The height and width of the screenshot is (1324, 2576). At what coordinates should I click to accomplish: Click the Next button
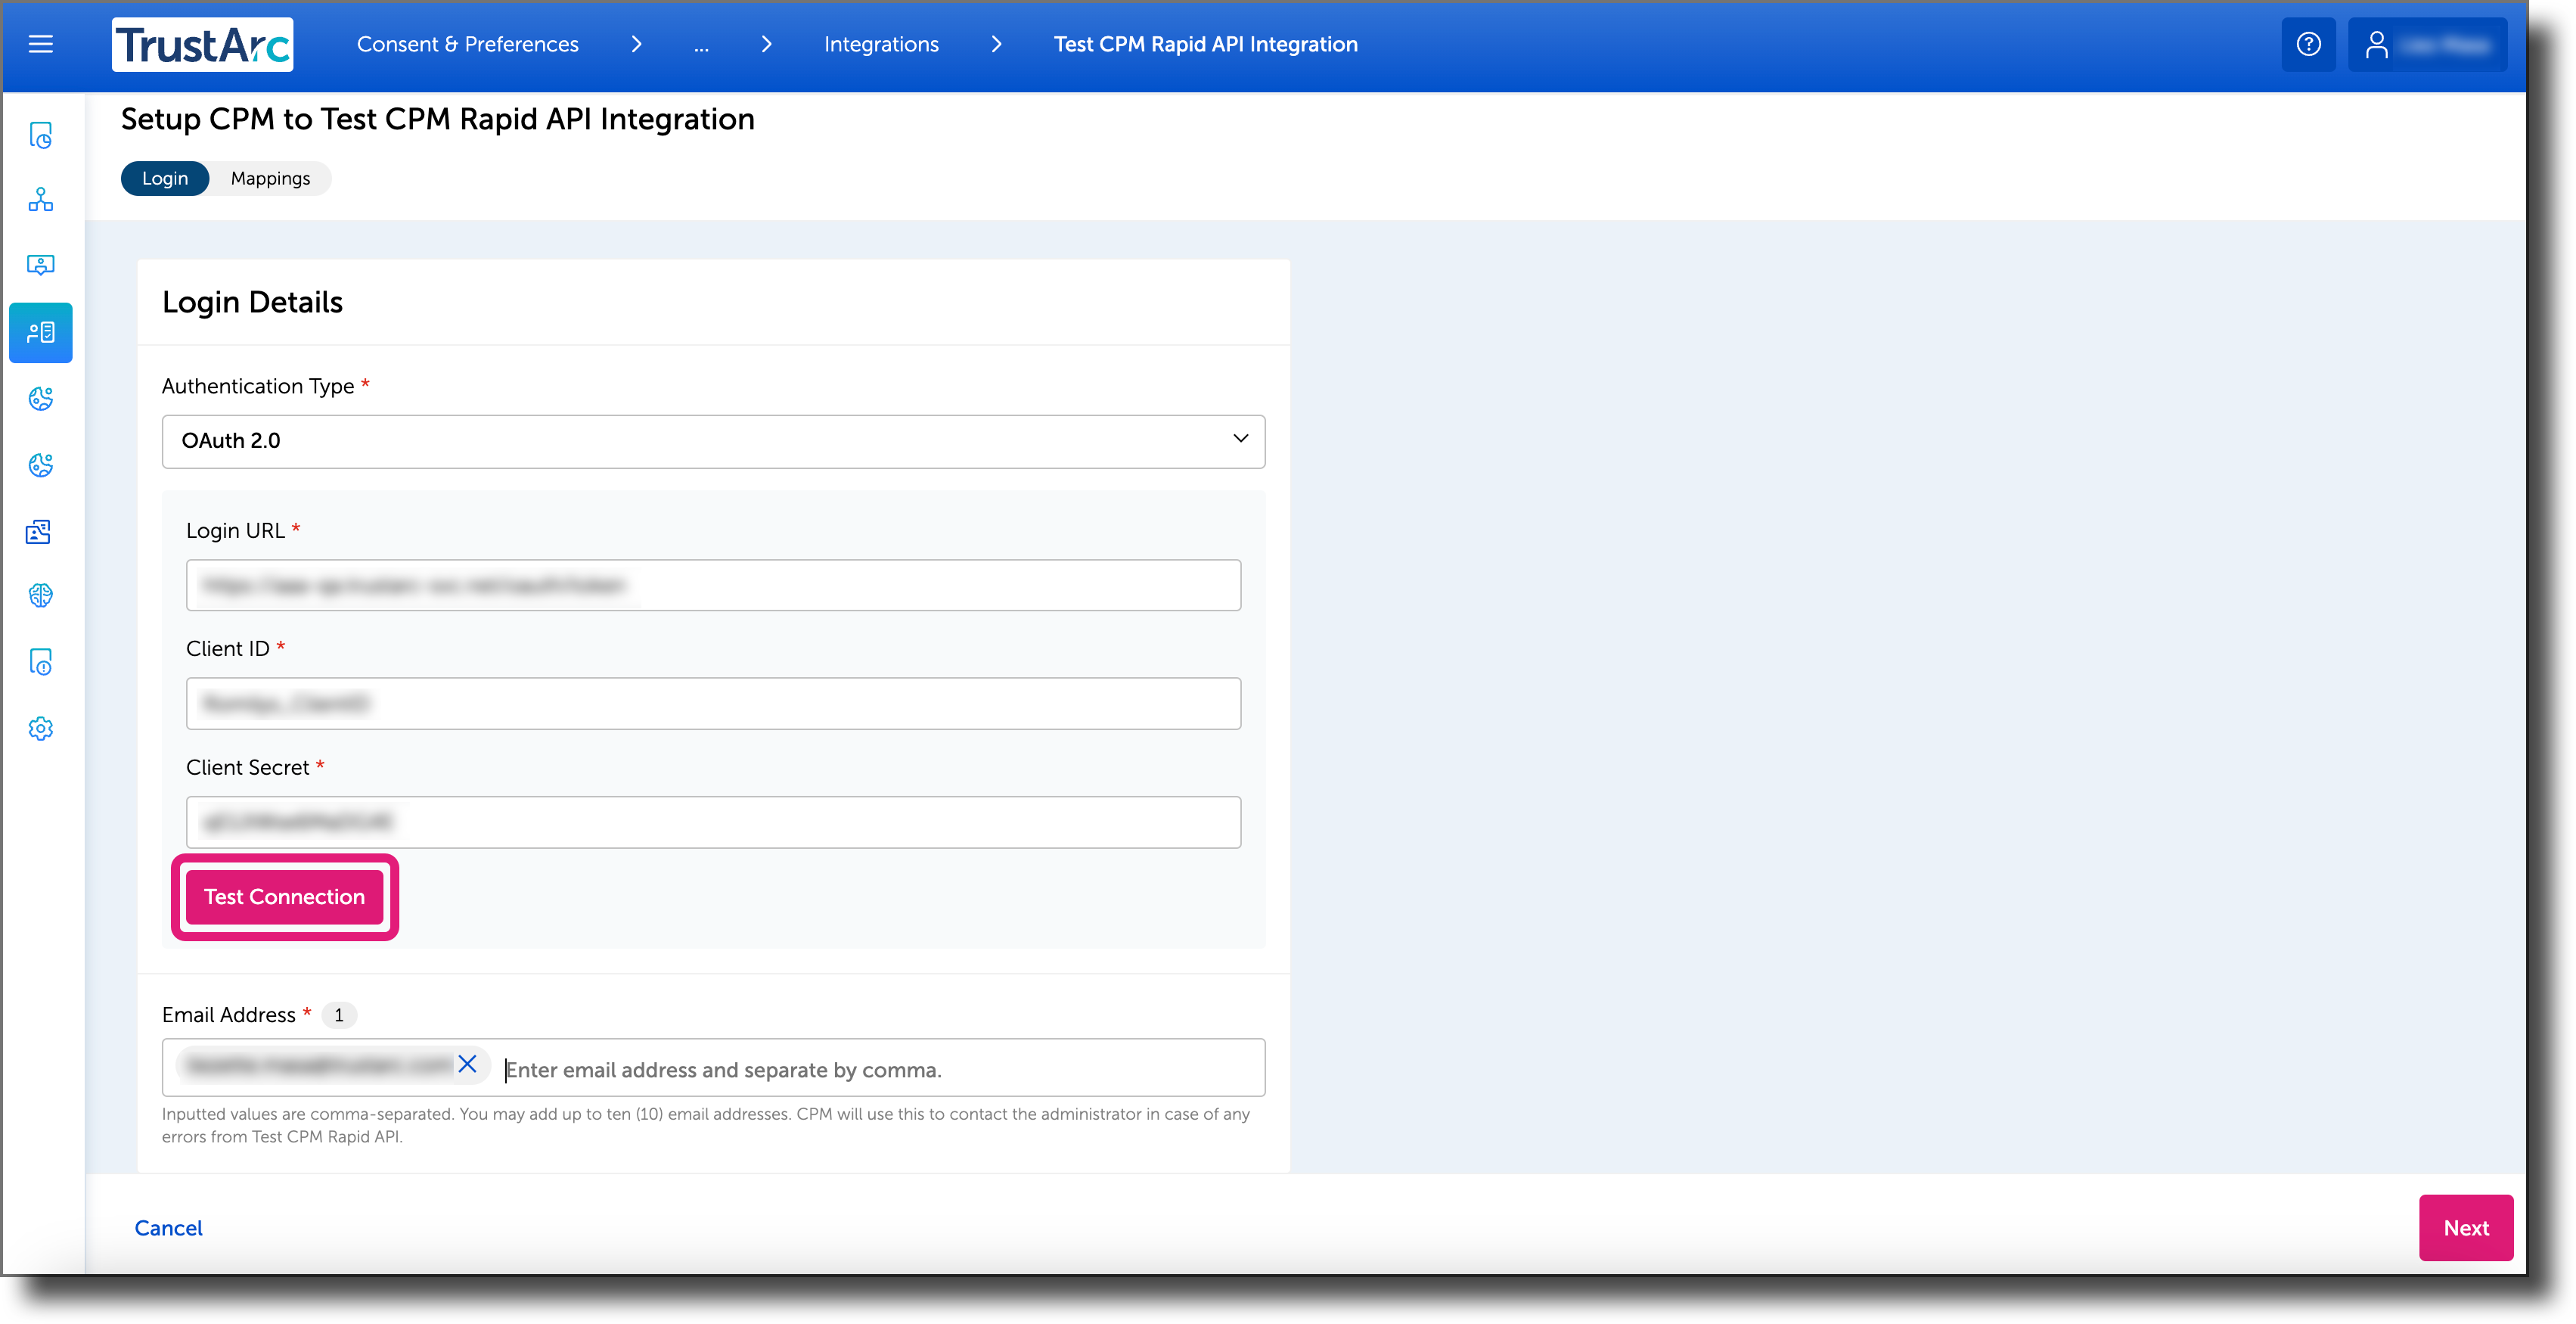click(x=2465, y=1227)
